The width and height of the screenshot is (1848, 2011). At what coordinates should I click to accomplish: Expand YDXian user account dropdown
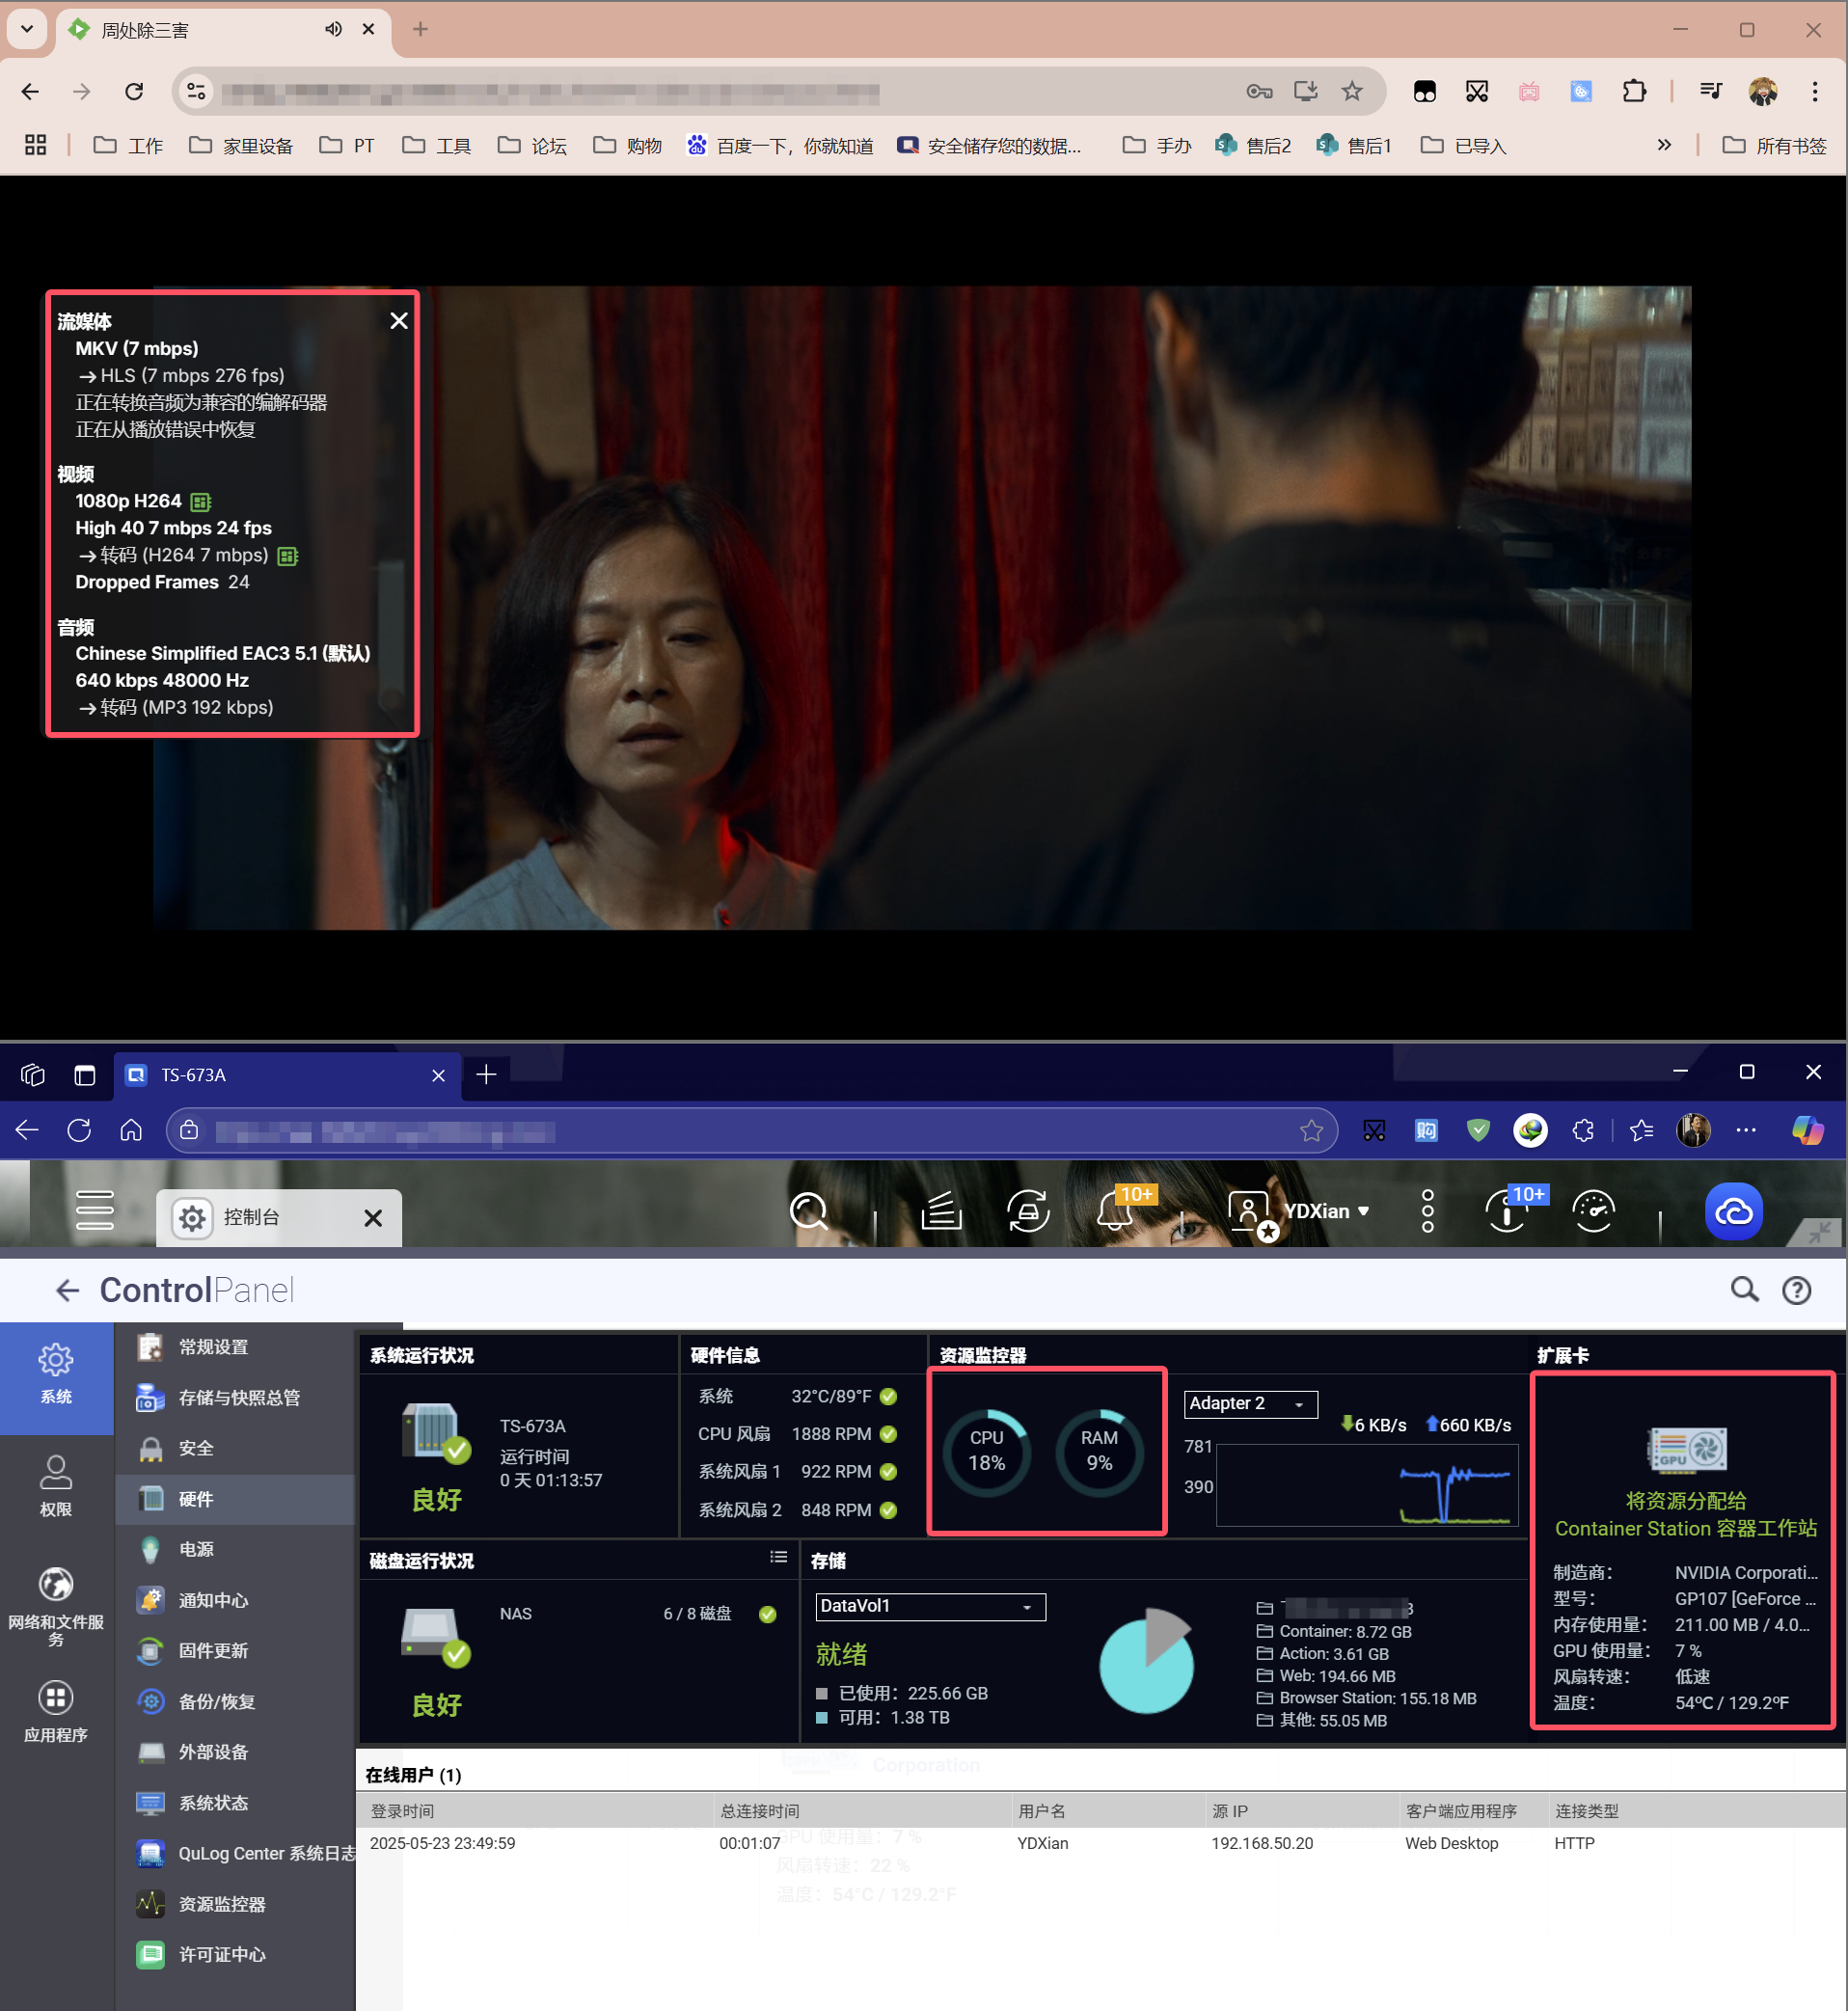(1325, 1211)
